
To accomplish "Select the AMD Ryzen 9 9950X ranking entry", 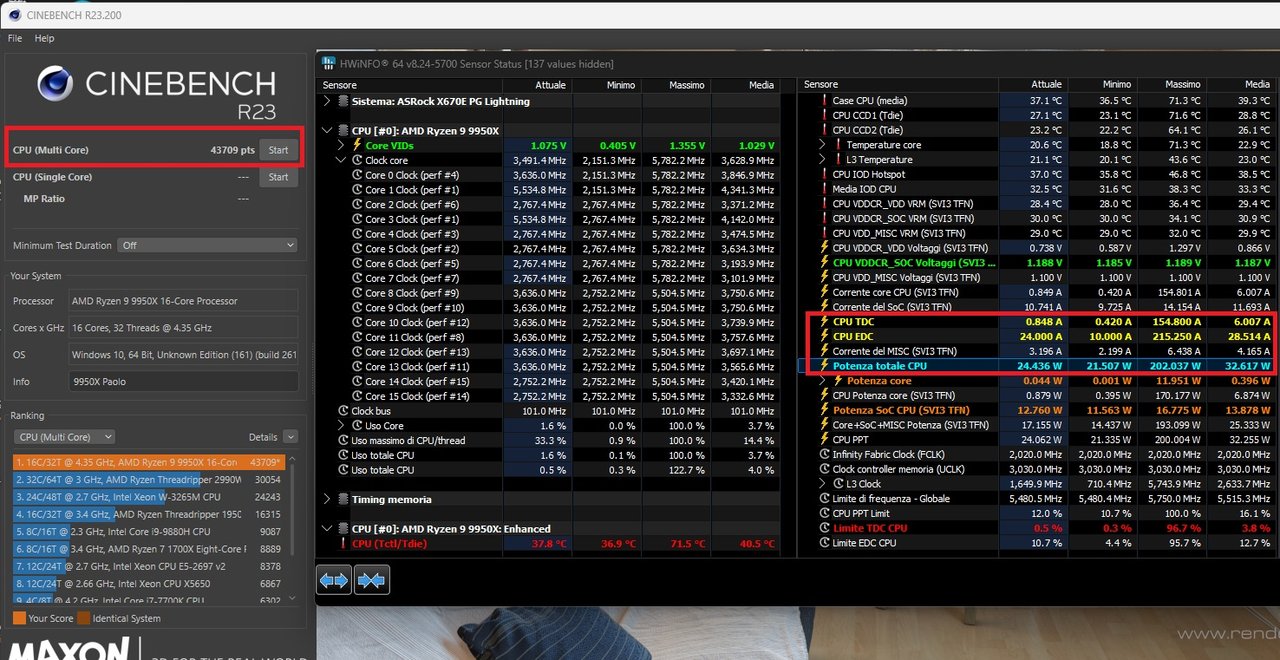I will pyautogui.click(x=150, y=462).
